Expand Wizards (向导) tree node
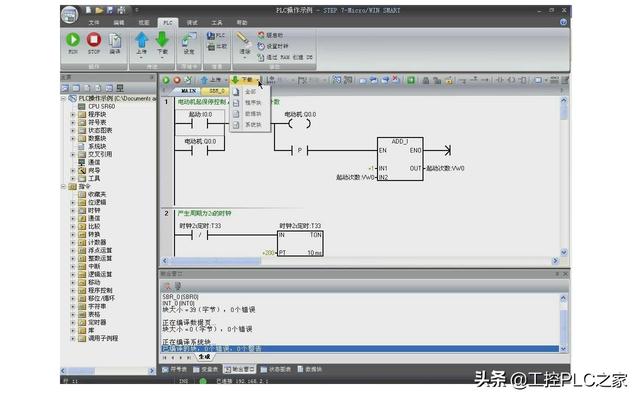 [73, 171]
